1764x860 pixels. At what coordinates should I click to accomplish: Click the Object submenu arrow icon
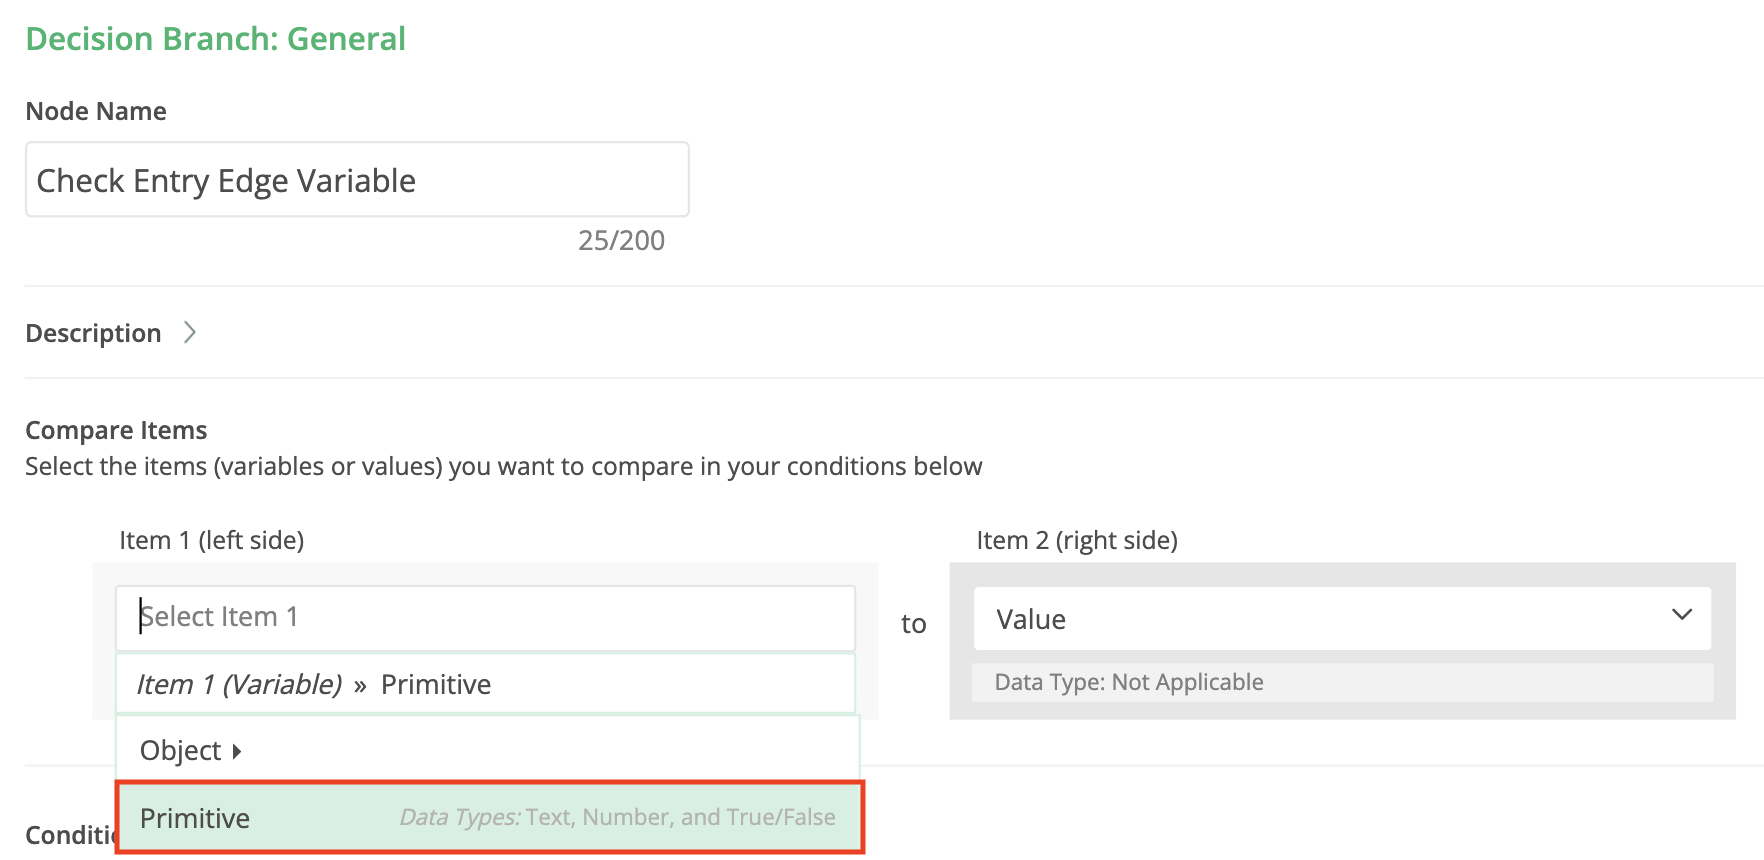point(237,751)
